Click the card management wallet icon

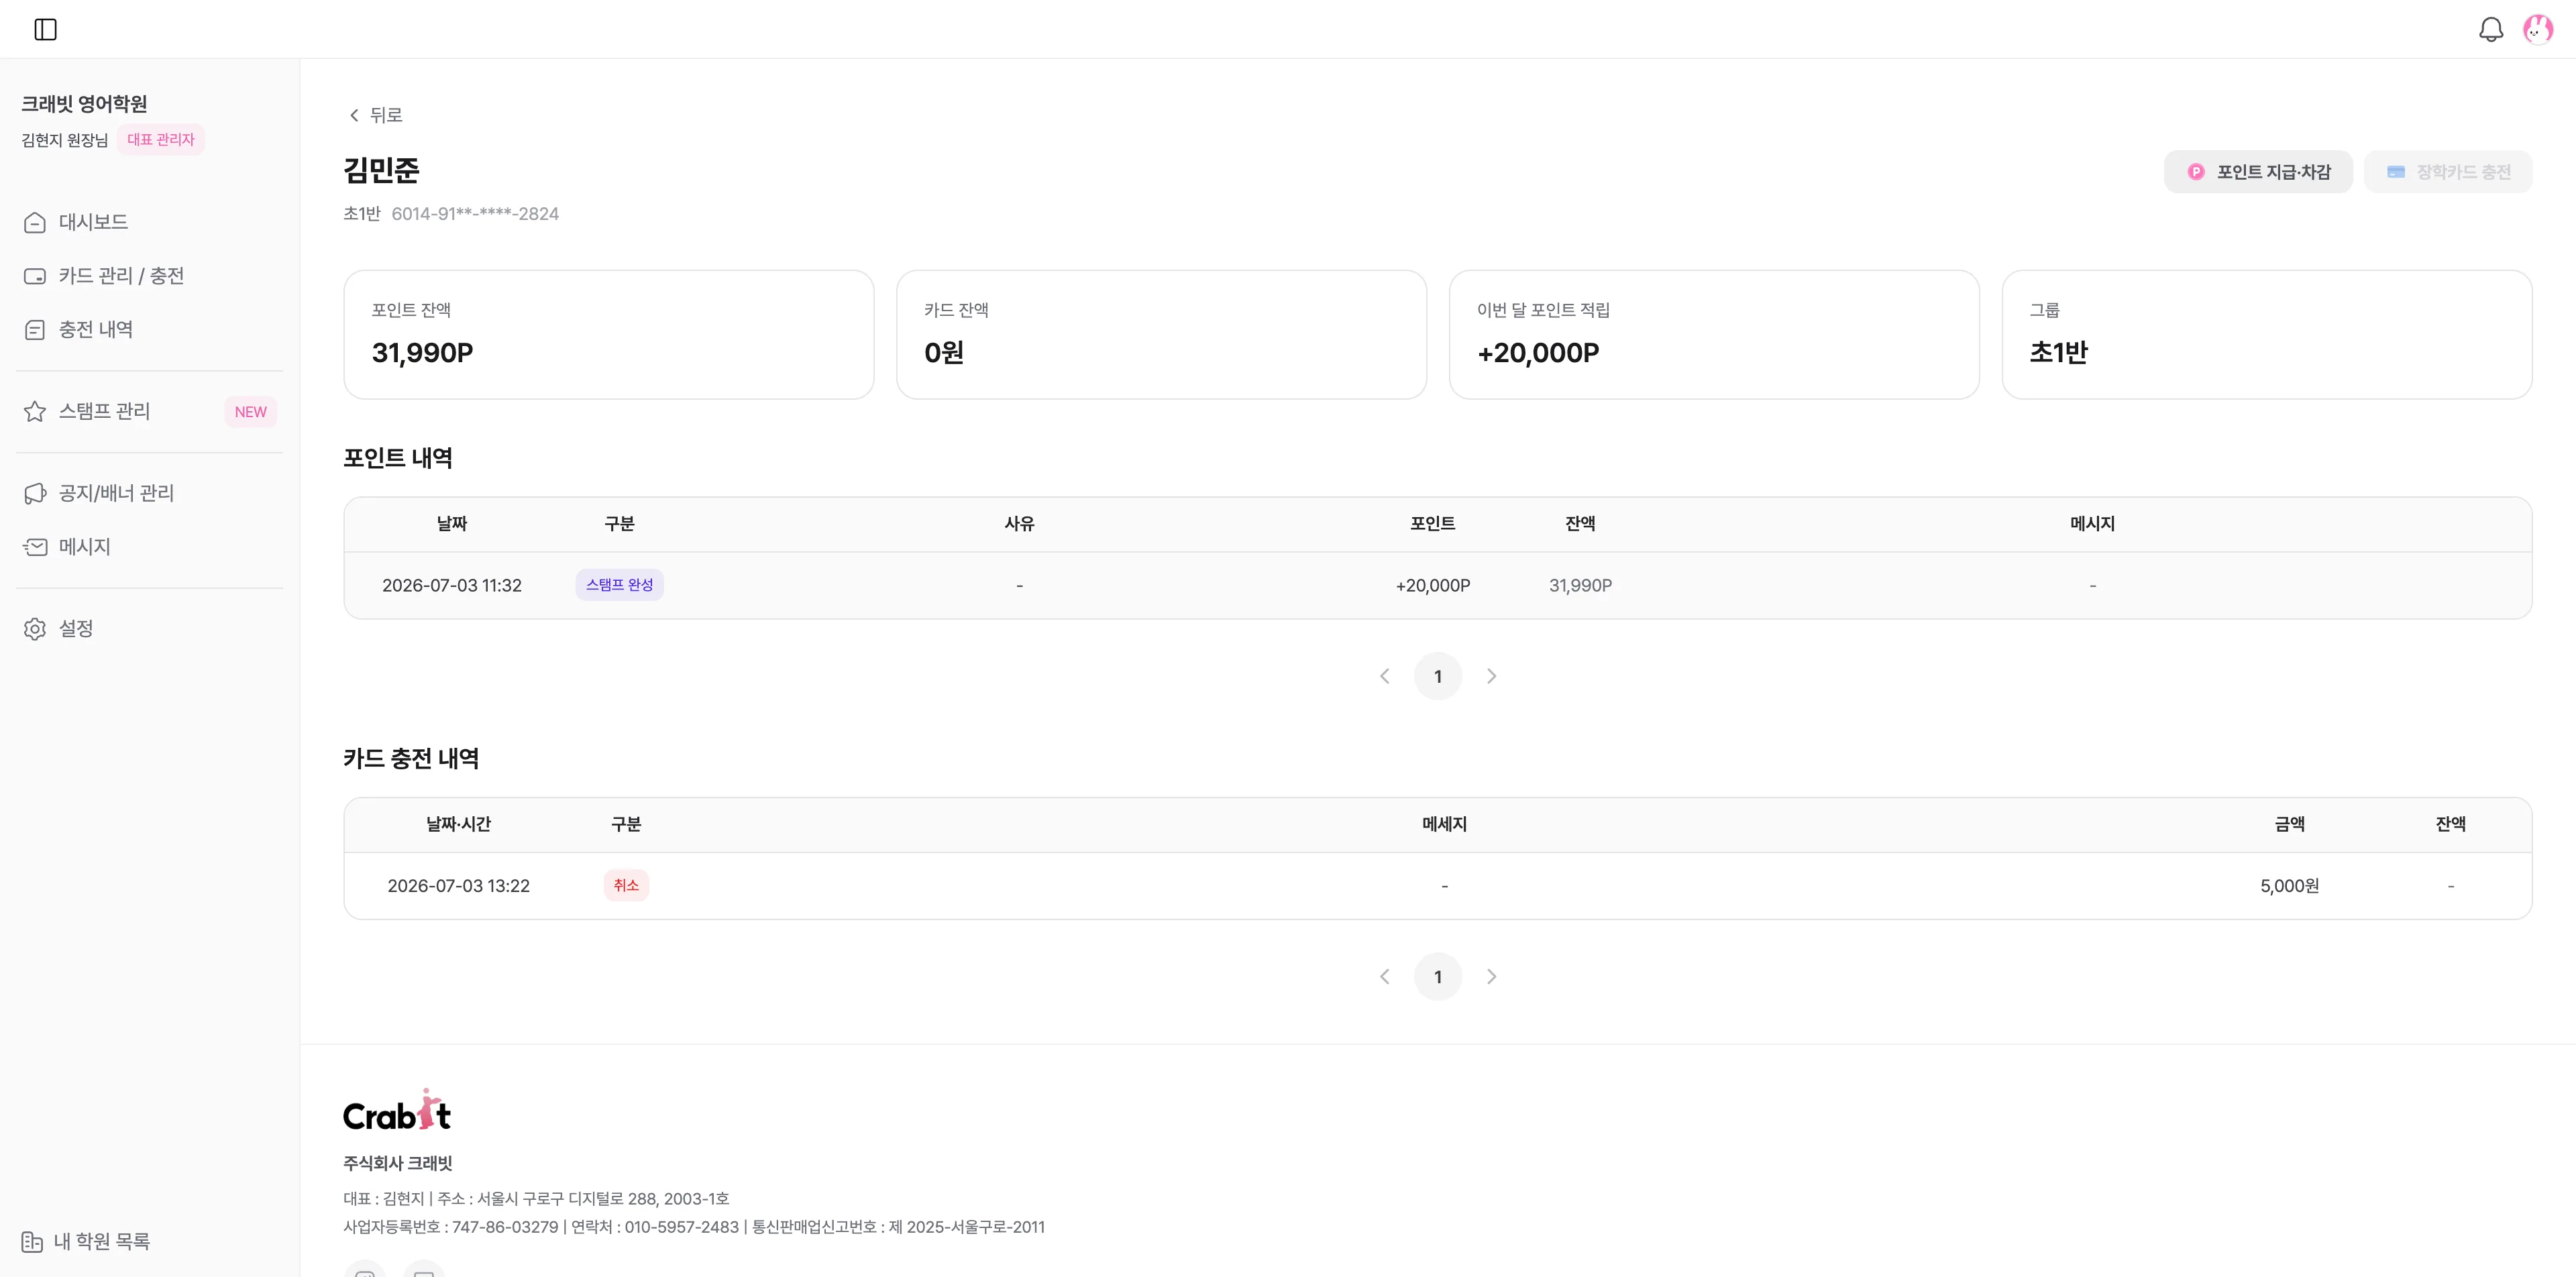coord(35,276)
